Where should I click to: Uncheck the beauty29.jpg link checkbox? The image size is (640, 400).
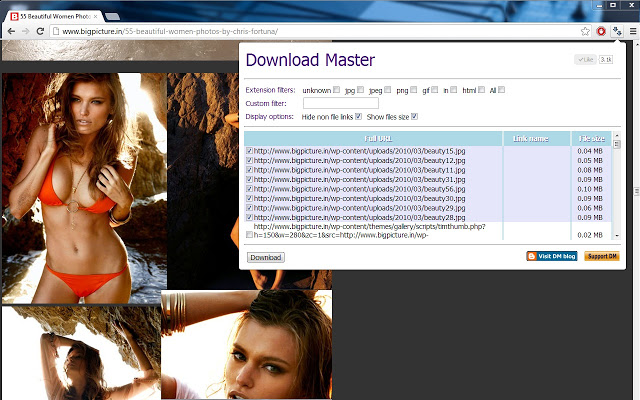249,208
